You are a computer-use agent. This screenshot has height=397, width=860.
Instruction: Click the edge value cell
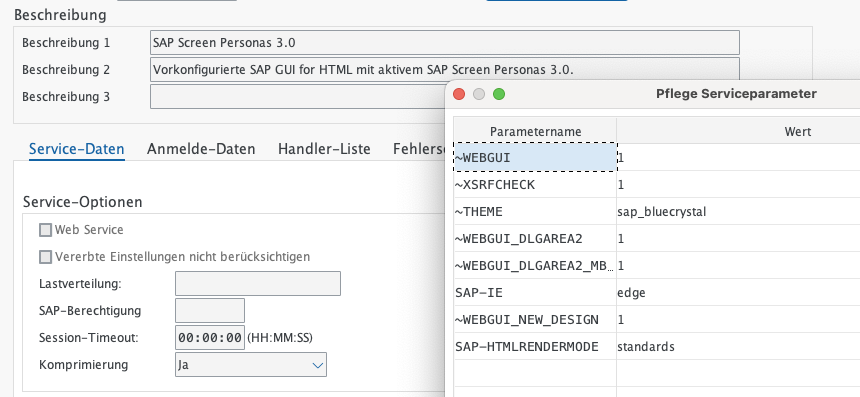738,292
